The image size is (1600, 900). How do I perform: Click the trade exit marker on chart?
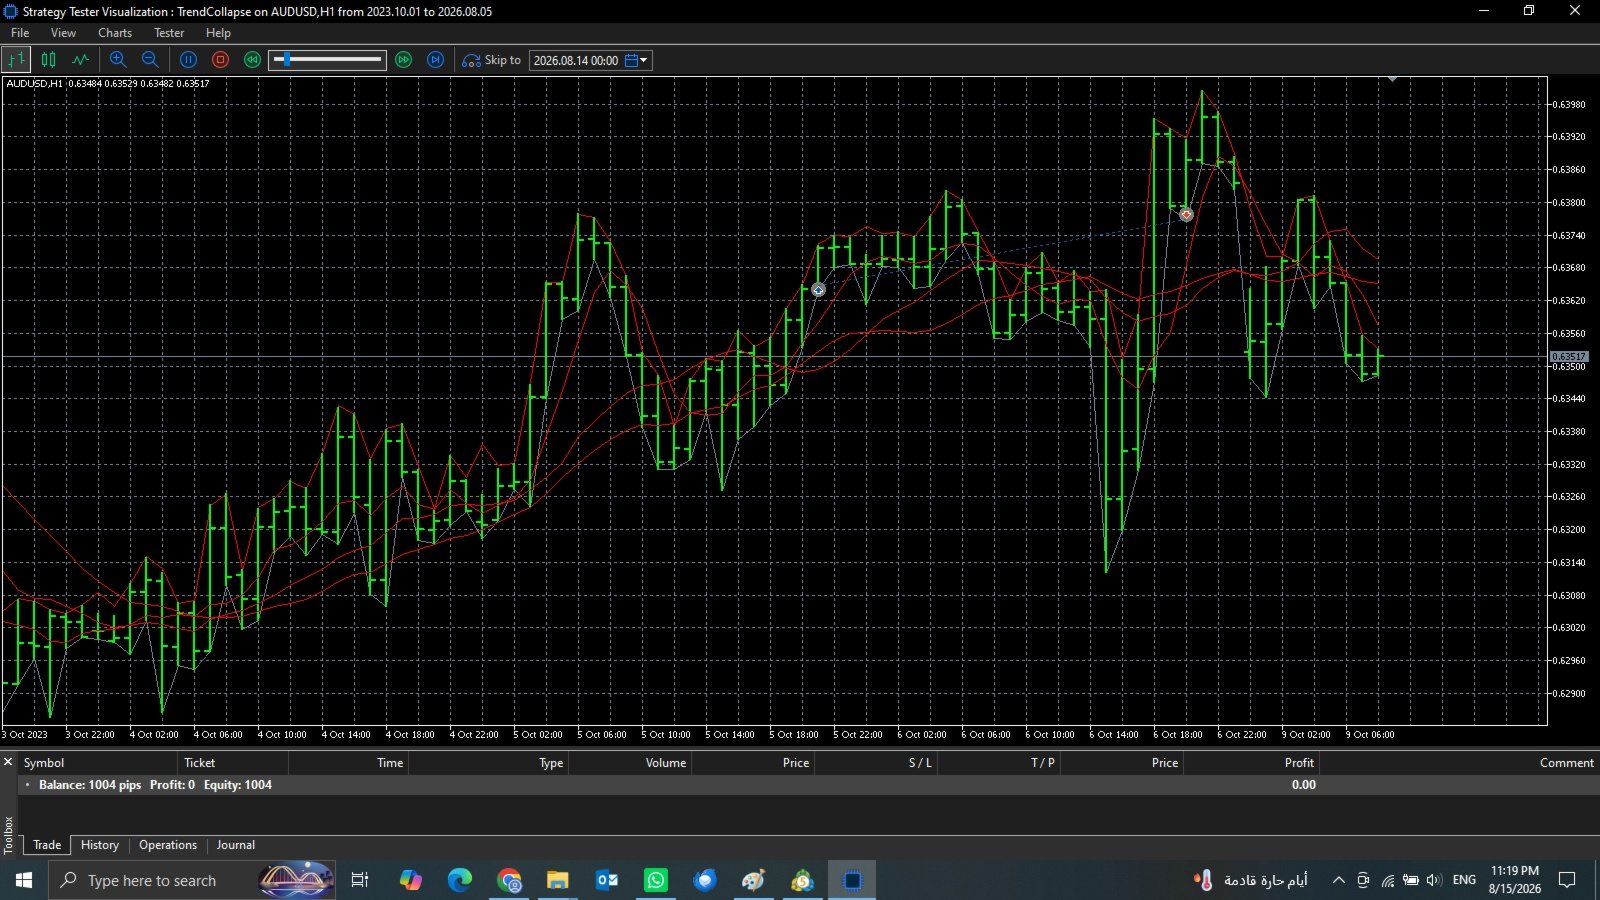tap(1186, 214)
